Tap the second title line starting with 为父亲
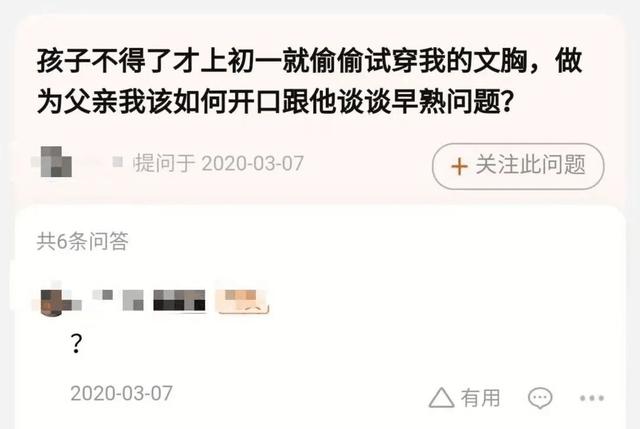This screenshot has width=640, height=429. click(x=274, y=101)
